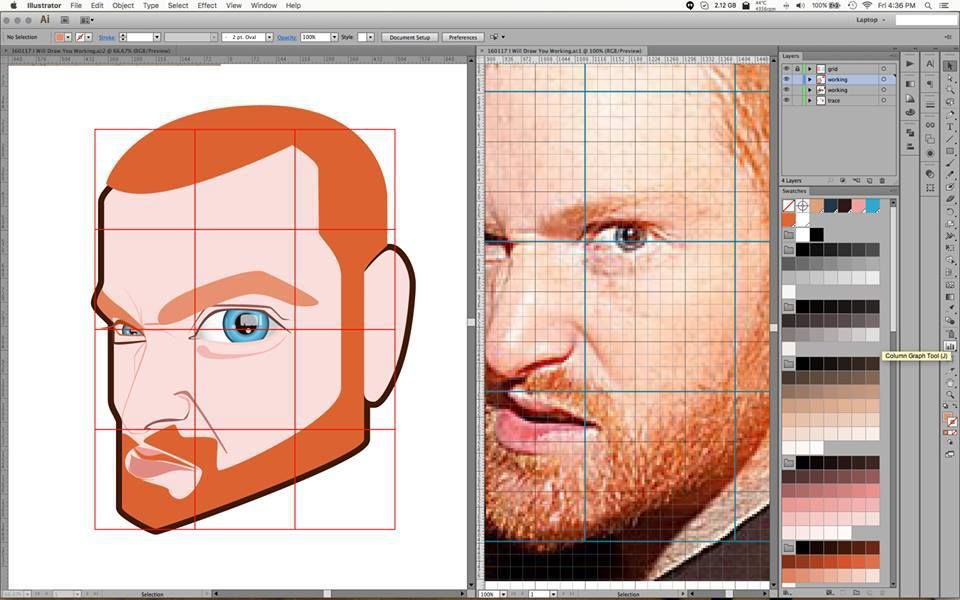Screen dimensions: 960x600
Task: Open the Effect menu
Action: click(207, 6)
